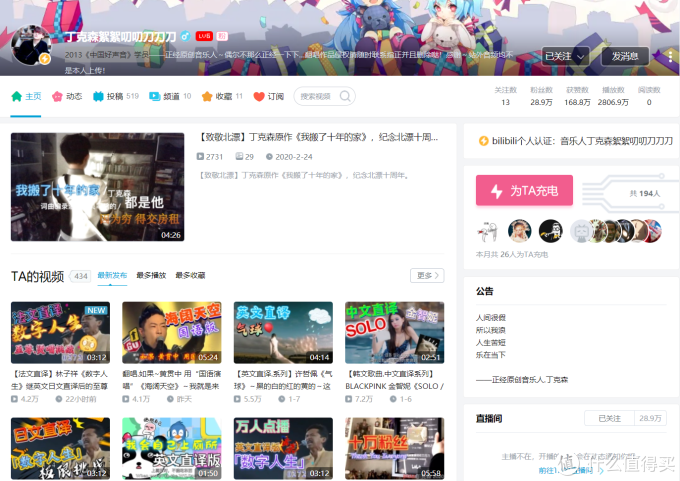Click the second charger avatar with blonde girl
680x481 pixels.
pyautogui.click(x=519, y=231)
